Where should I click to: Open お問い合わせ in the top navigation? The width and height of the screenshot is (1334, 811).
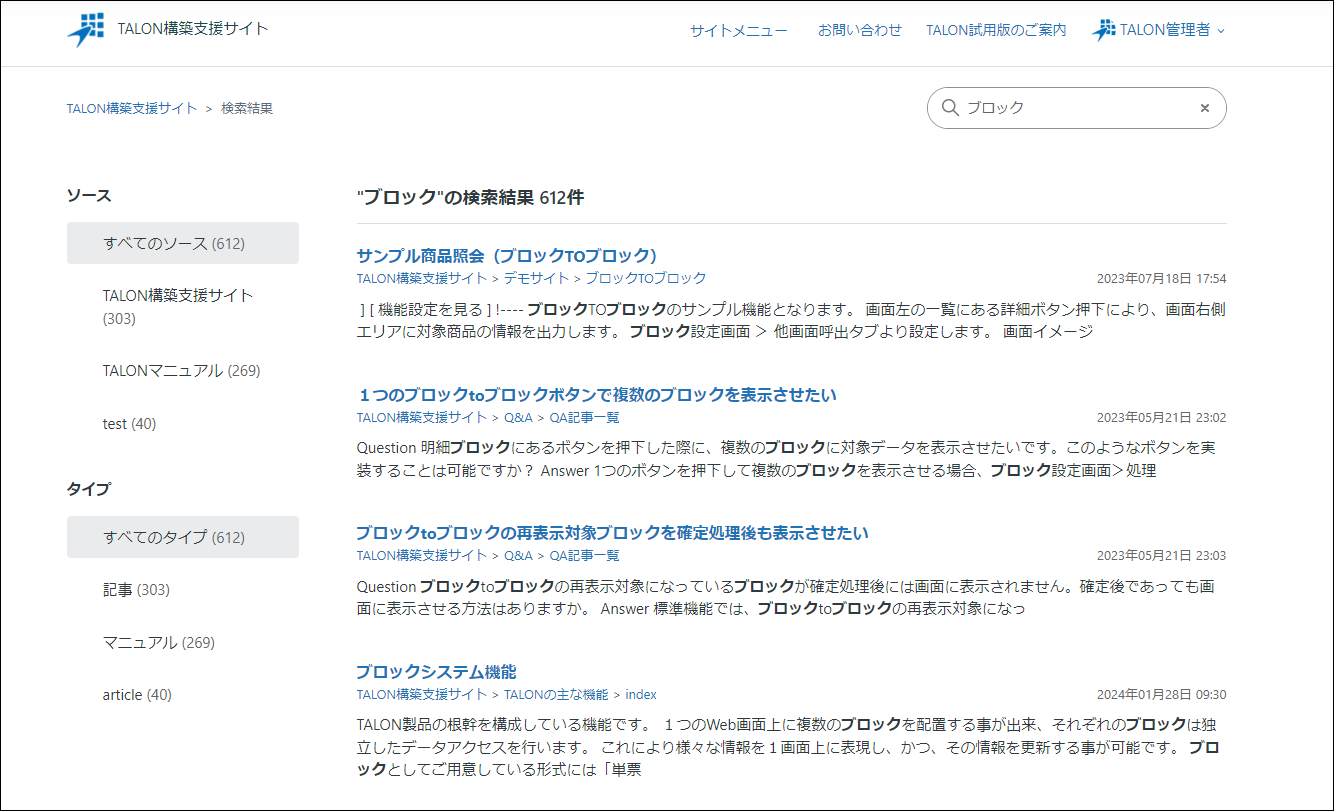[x=859, y=30]
